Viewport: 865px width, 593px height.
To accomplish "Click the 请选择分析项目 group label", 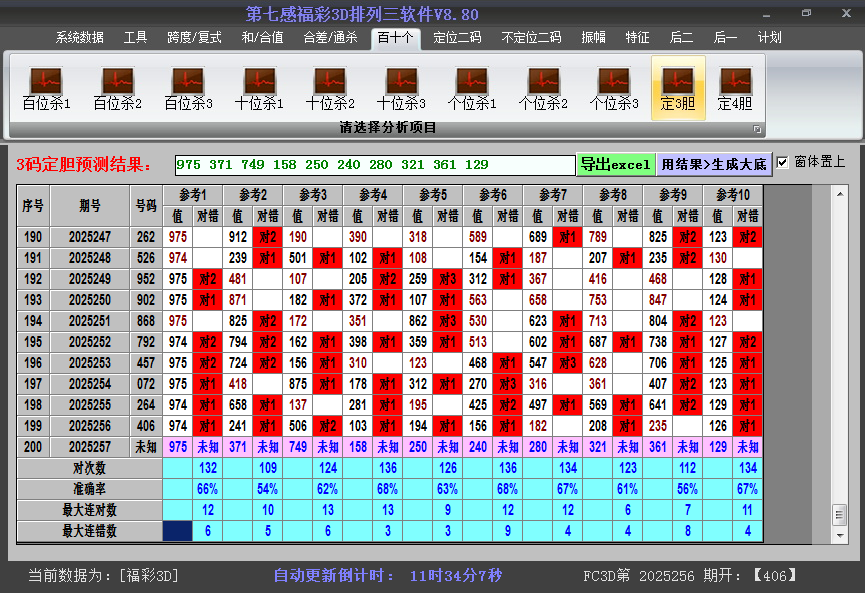I will 388,128.
